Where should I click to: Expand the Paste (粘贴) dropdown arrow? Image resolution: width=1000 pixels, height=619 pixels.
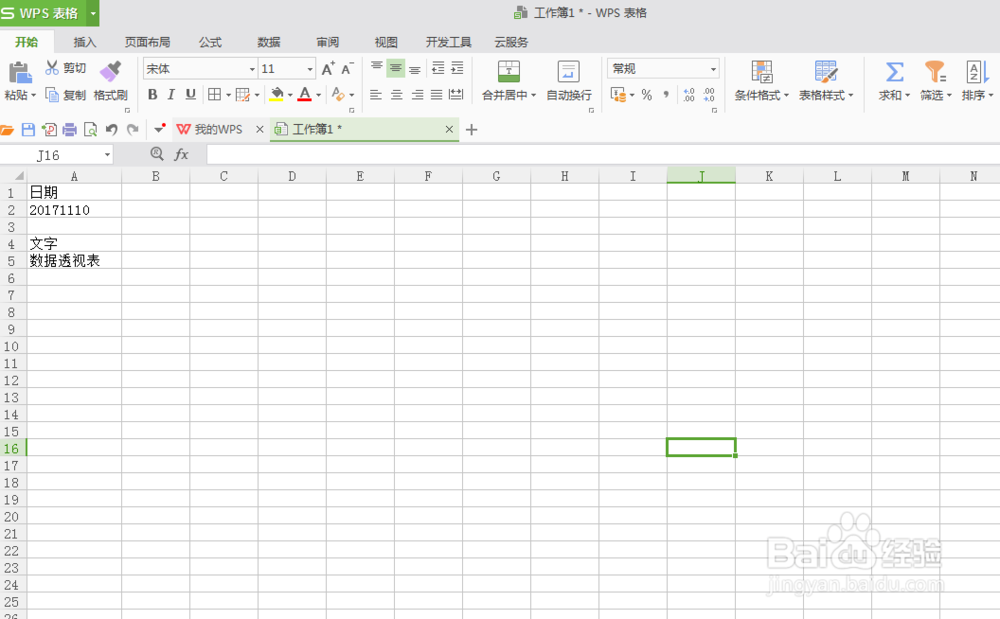[x=33, y=96]
